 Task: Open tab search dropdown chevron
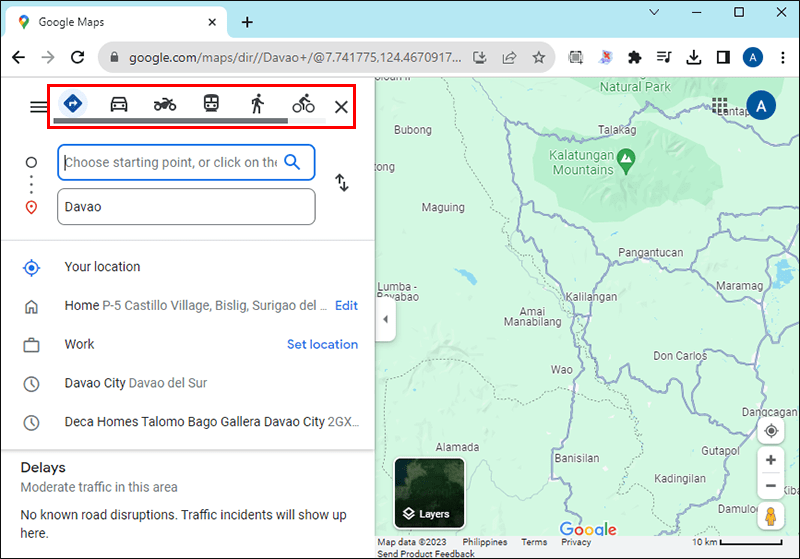coord(654,12)
